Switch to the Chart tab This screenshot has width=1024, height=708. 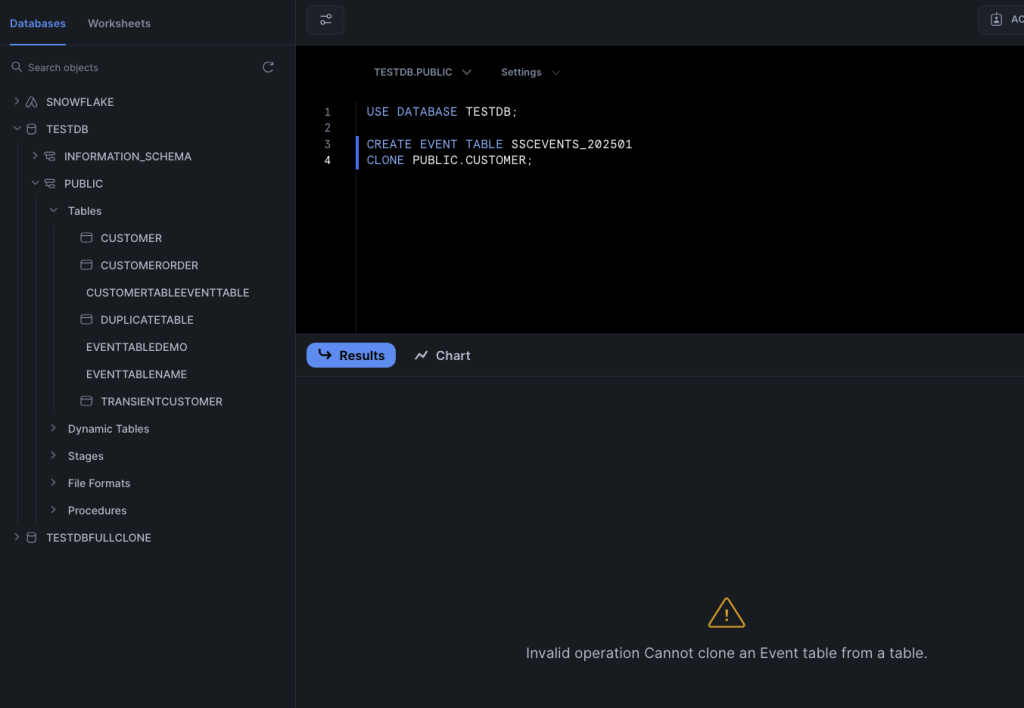pos(442,355)
